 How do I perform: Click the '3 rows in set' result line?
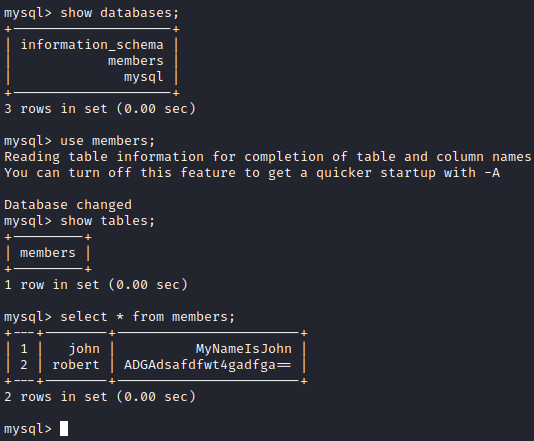tap(100, 109)
